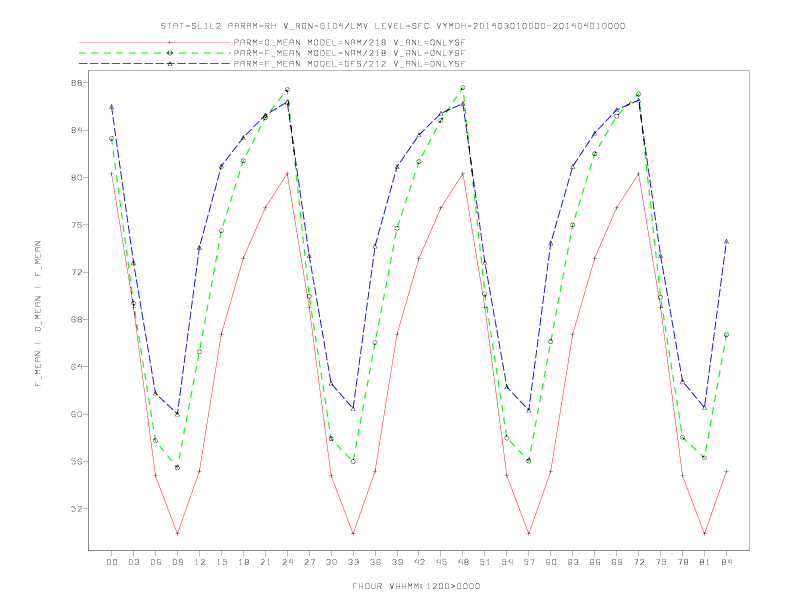The width and height of the screenshot is (792, 612).
Task: Click y-axis tick label 80
Action: click(76, 178)
